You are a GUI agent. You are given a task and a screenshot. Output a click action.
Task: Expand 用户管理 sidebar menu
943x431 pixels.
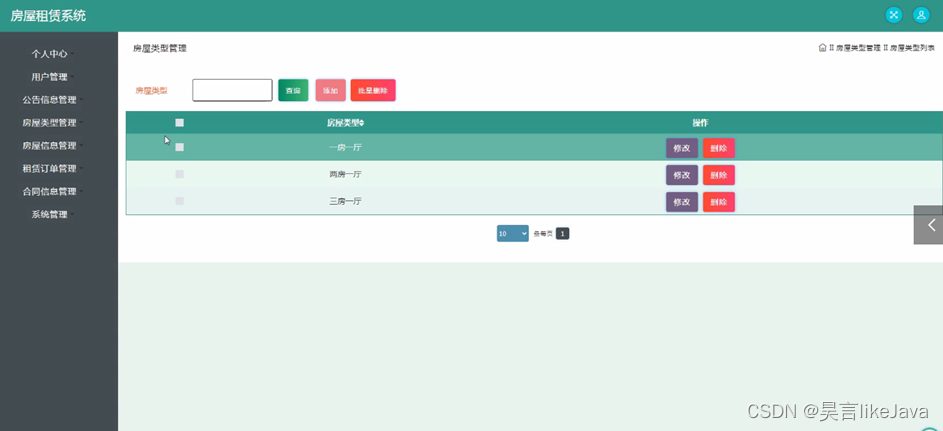(49, 77)
